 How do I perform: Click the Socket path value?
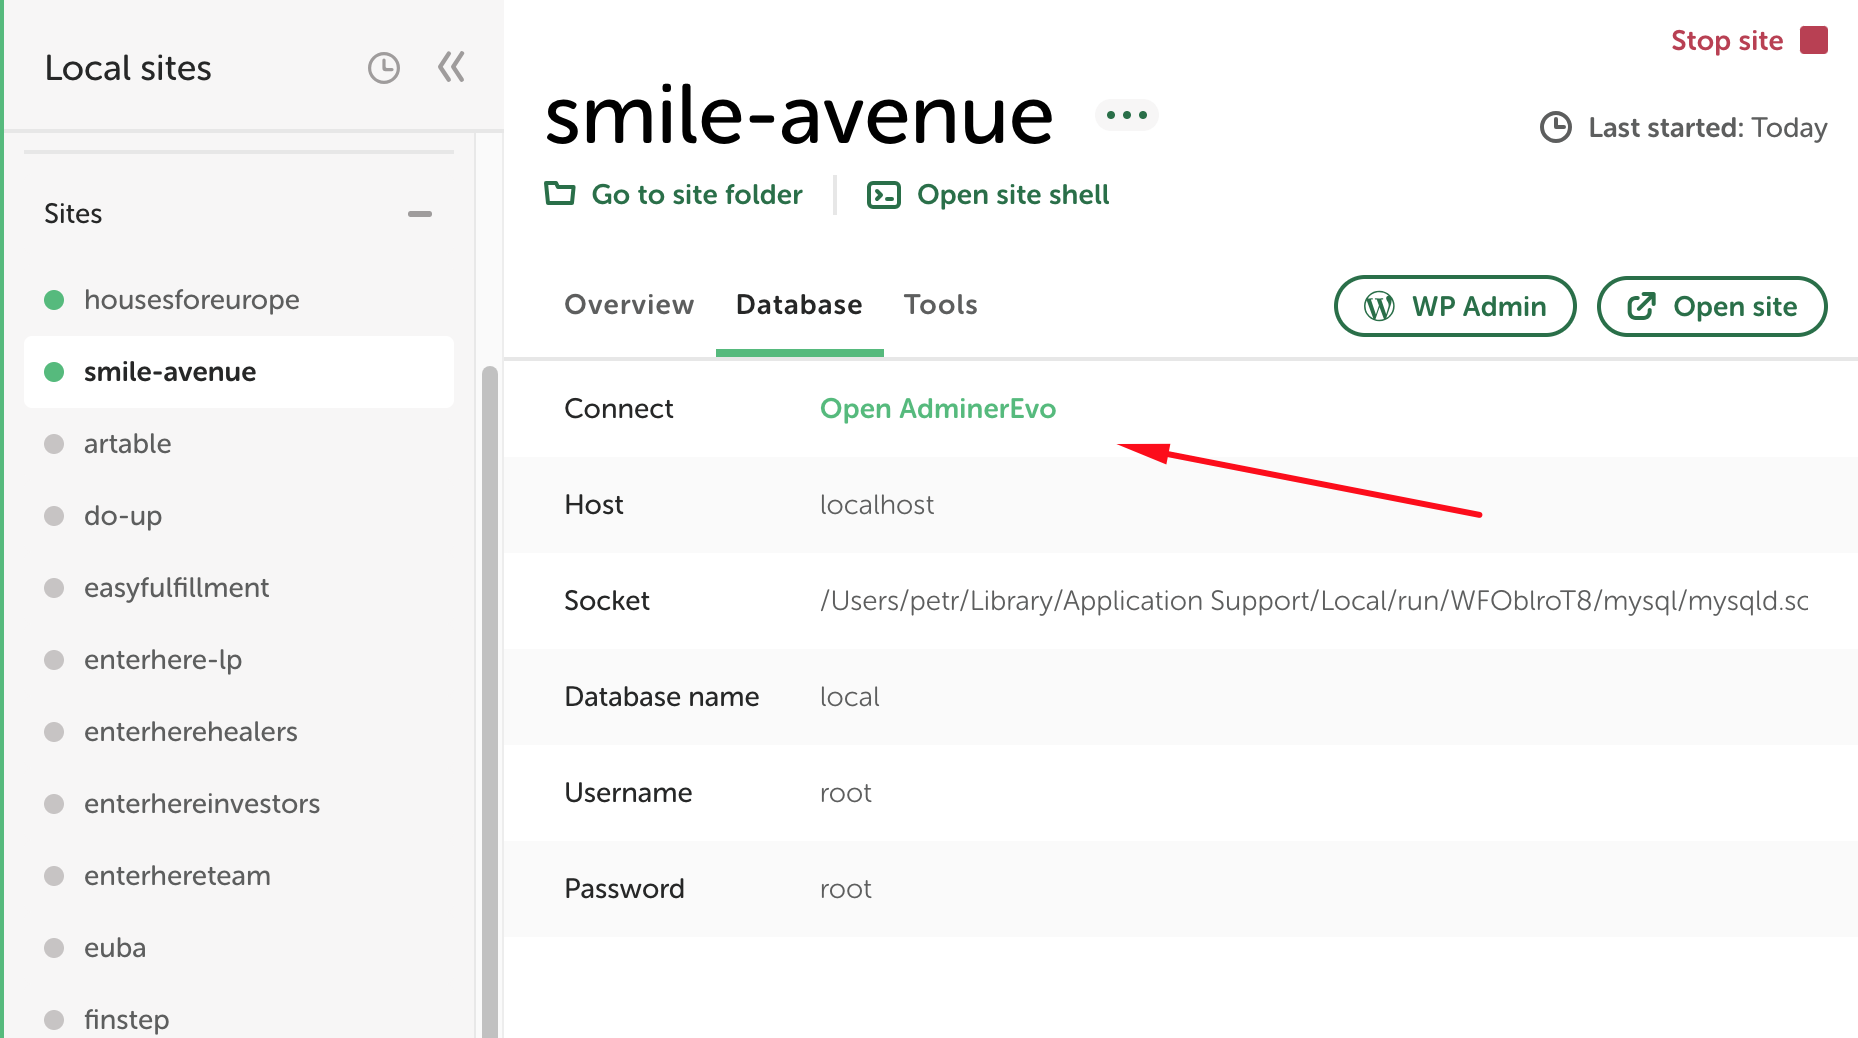[x=1314, y=601]
